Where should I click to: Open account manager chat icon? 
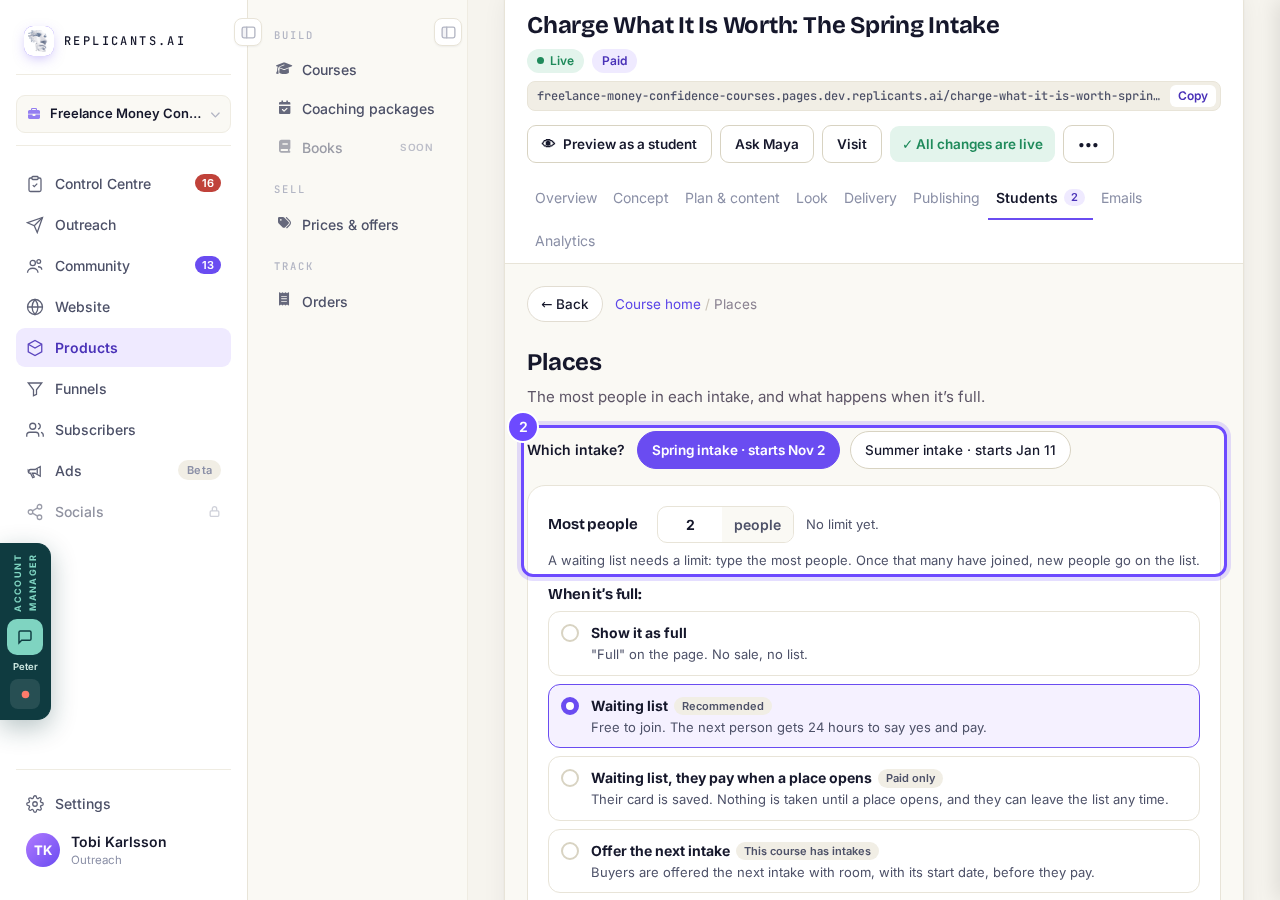[x=25, y=637]
